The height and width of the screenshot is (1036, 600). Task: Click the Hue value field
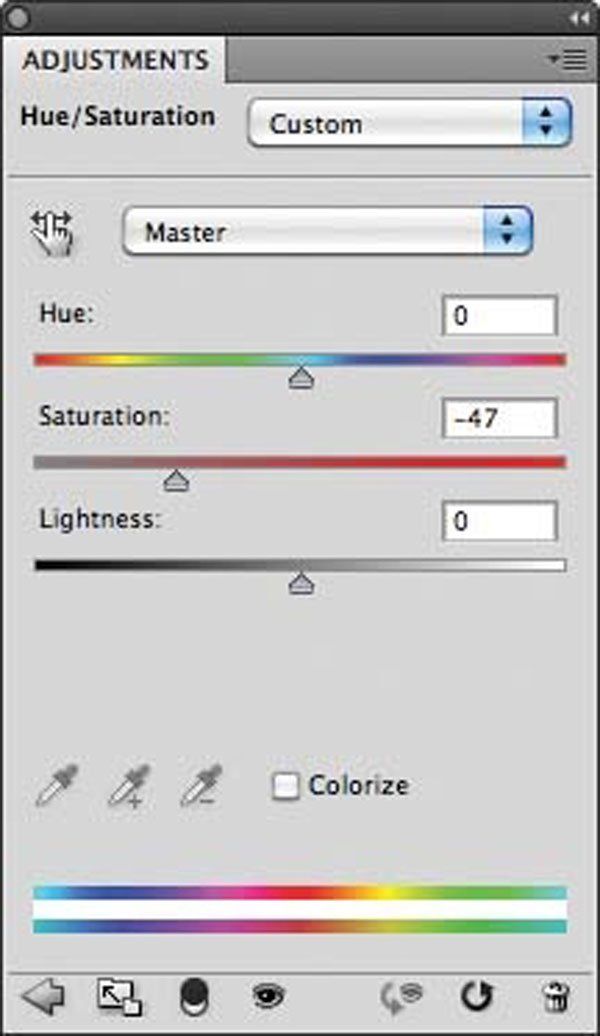499,316
